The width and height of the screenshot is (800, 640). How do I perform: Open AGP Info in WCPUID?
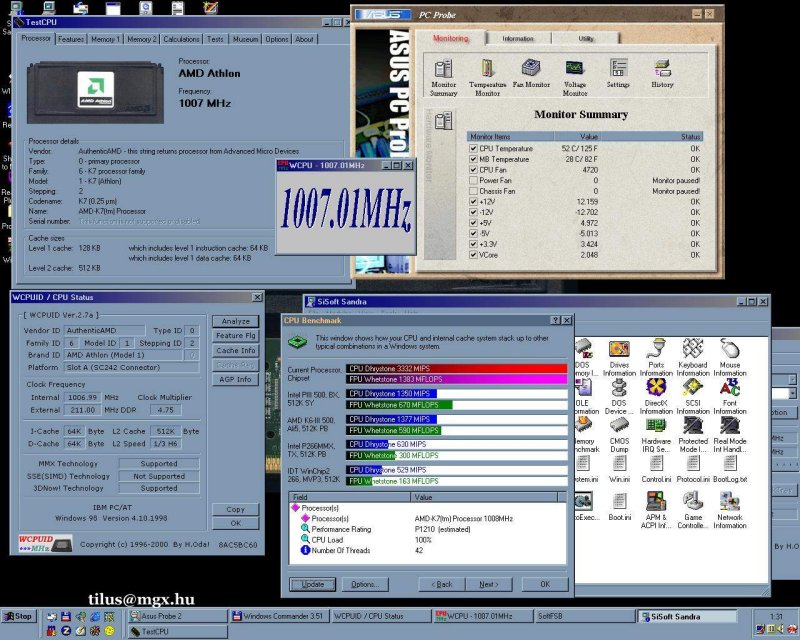(235, 379)
